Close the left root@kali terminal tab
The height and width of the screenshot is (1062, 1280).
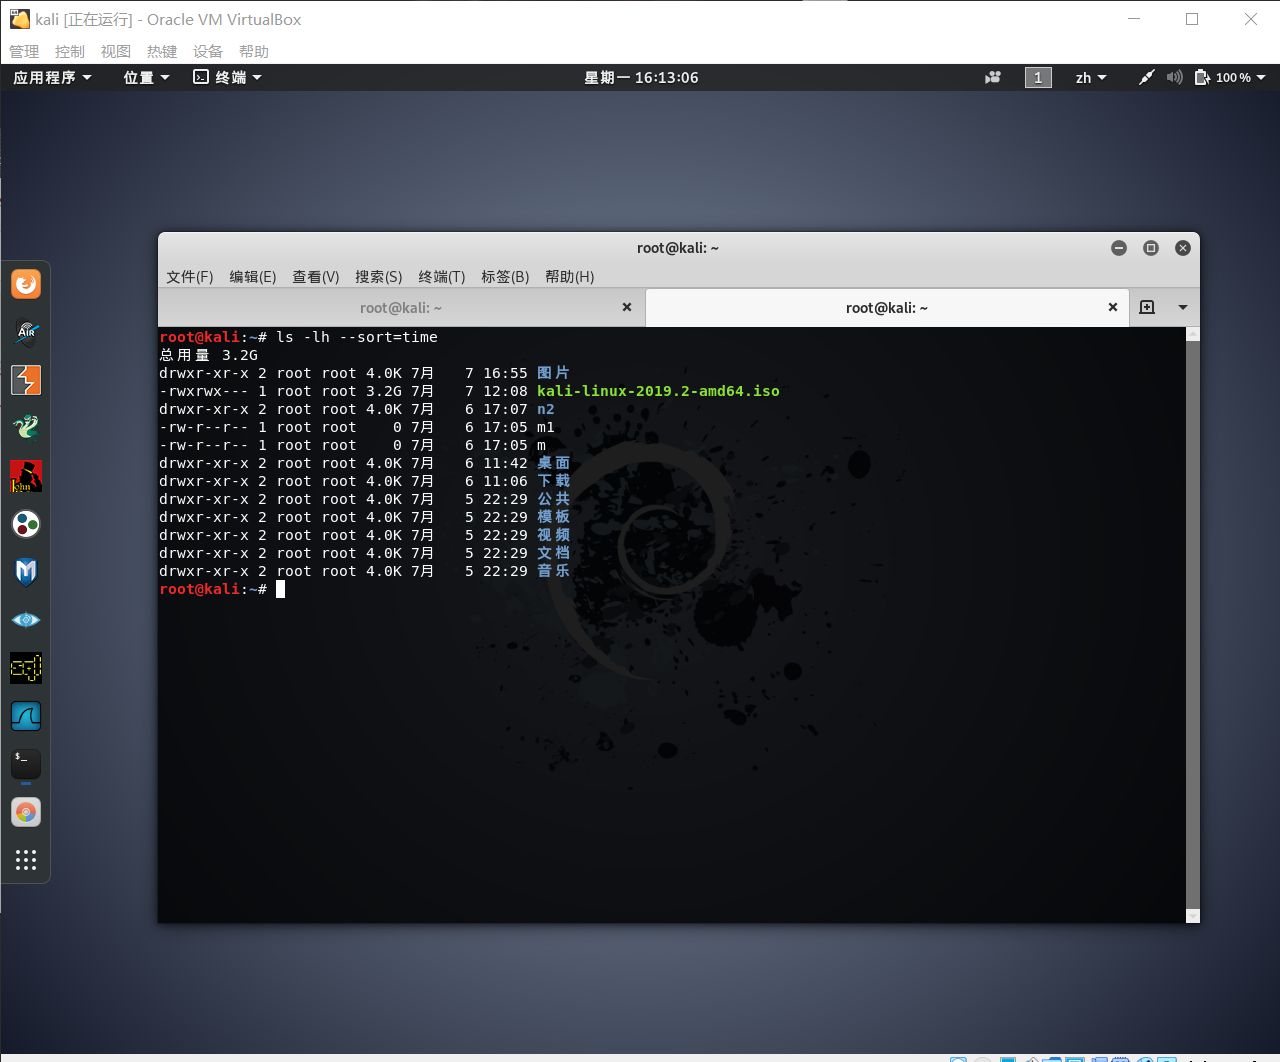click(627, 307)
